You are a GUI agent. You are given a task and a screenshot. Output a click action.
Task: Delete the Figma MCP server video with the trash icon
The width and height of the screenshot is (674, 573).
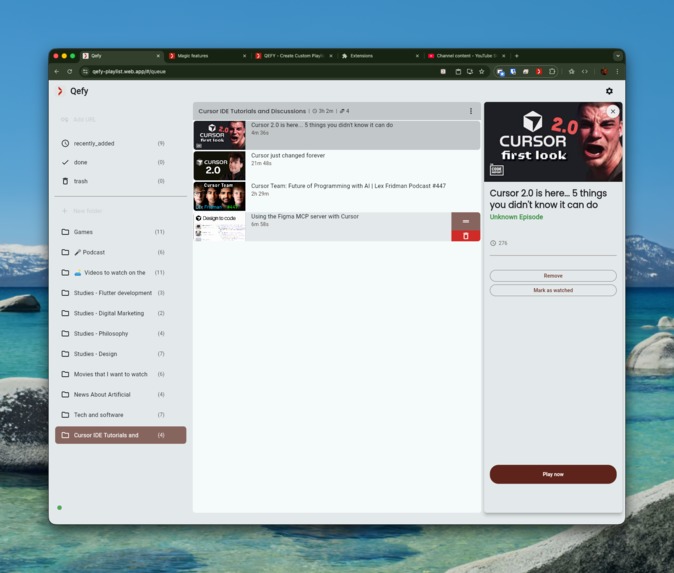[x=466, y=236]
